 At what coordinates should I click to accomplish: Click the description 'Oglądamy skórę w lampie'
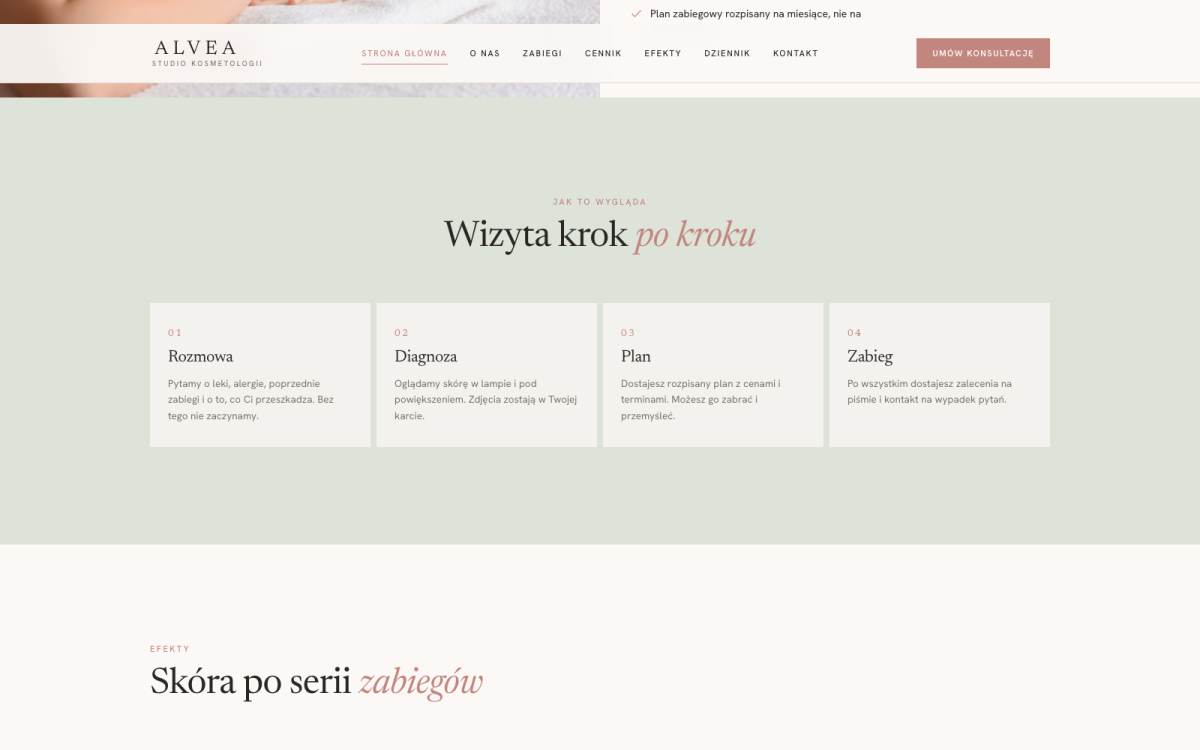(486, 400)
